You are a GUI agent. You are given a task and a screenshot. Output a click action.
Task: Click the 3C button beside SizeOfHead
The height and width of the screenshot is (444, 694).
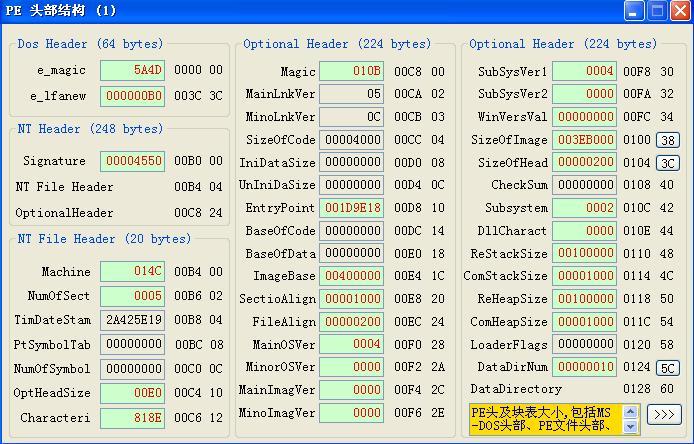[667, 163]
